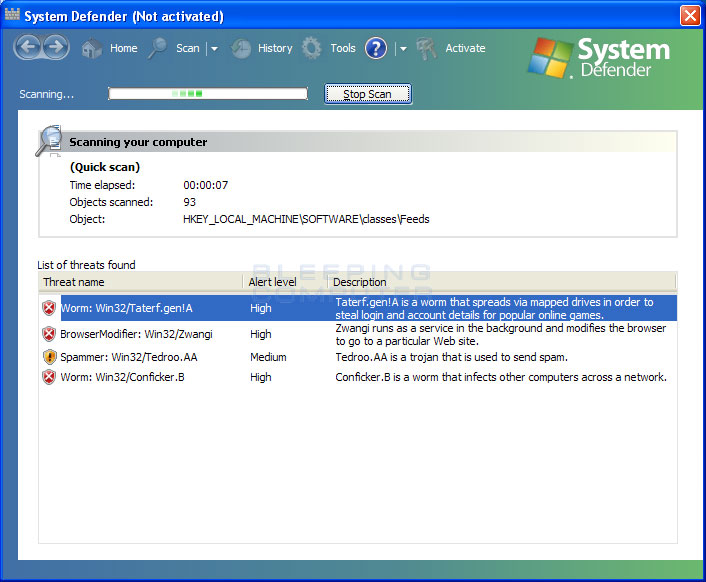706x582 pixels.
Task: Click the Back navigation arrow
Action: (x=28, y=47)
